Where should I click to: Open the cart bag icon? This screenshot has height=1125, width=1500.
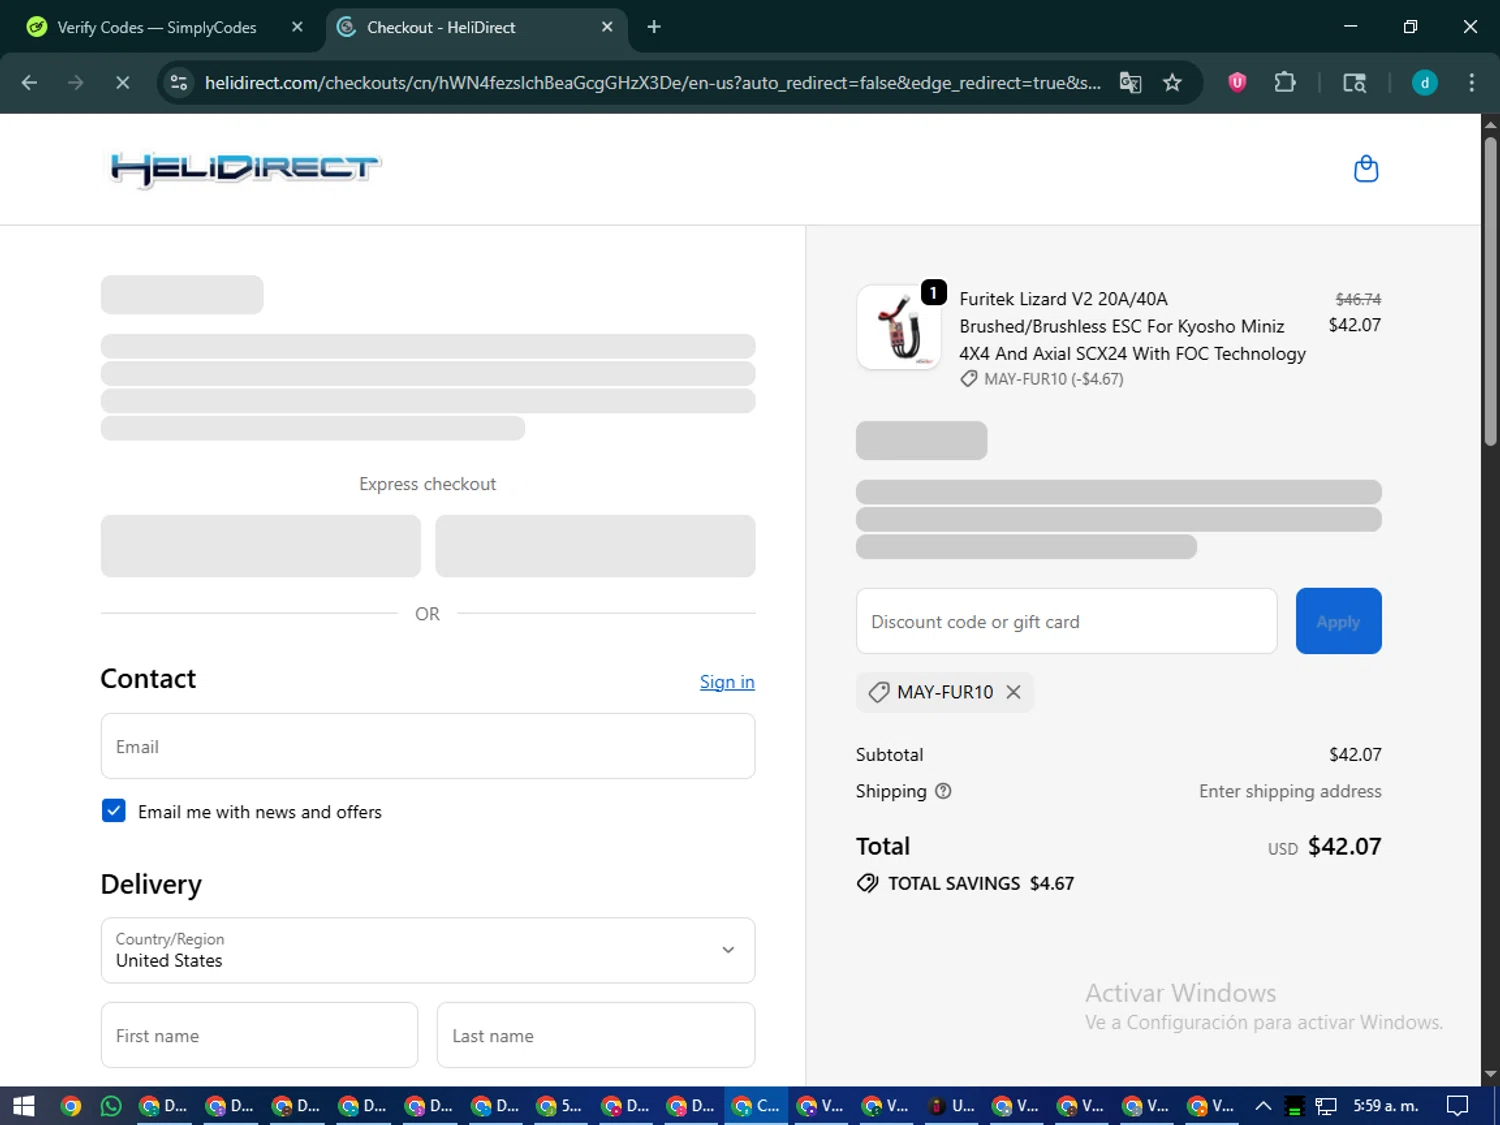[1366, 169]
